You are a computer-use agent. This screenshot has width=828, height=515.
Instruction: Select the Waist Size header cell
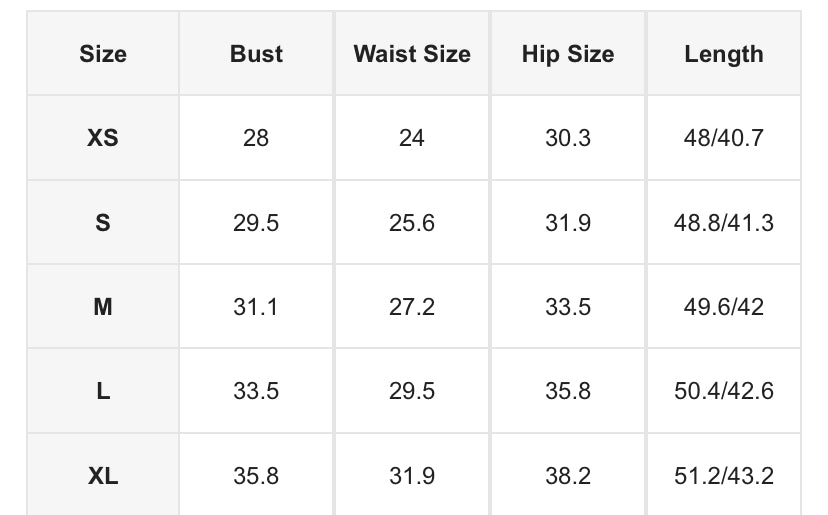[x=412, y=54]
